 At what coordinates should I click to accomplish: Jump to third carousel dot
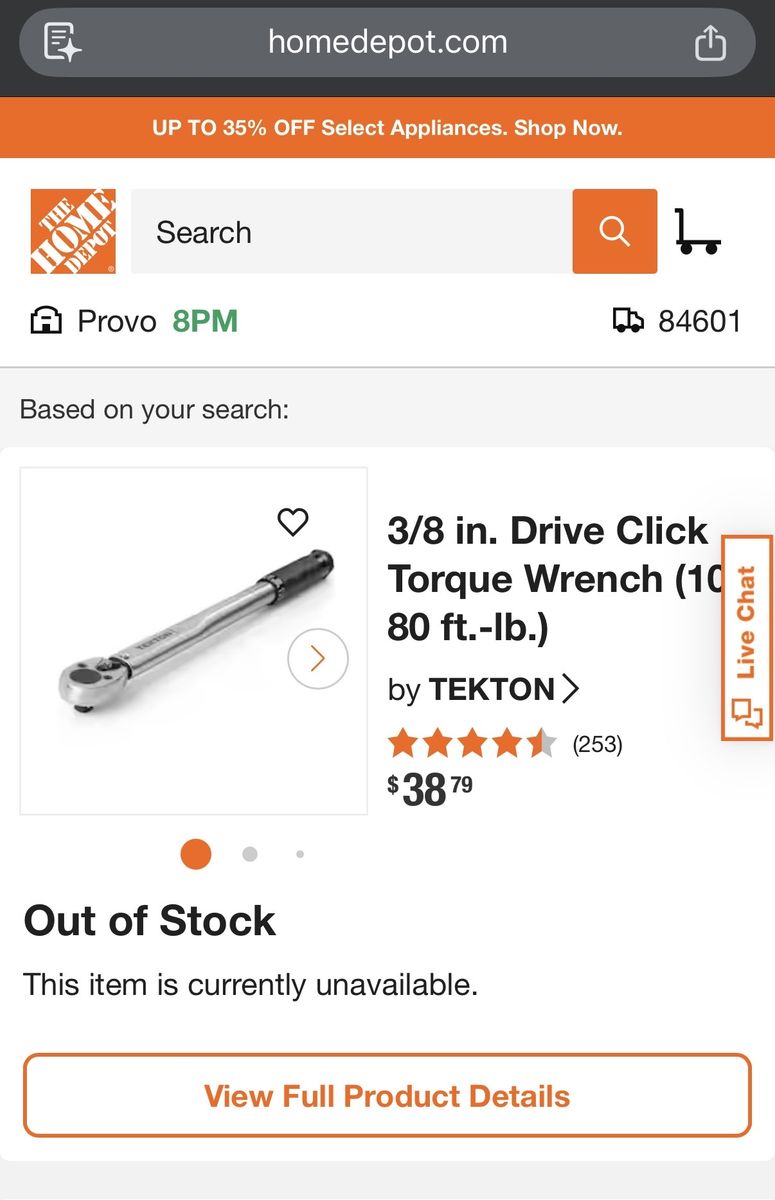tap(300, 854)
